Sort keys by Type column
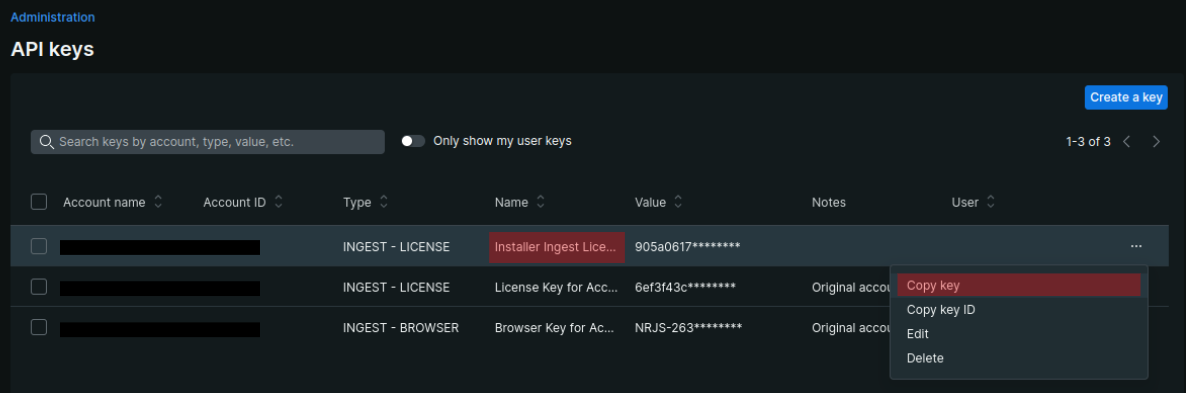The height and width of the screenshot is (393, 1186). click(x=383, y=203)
